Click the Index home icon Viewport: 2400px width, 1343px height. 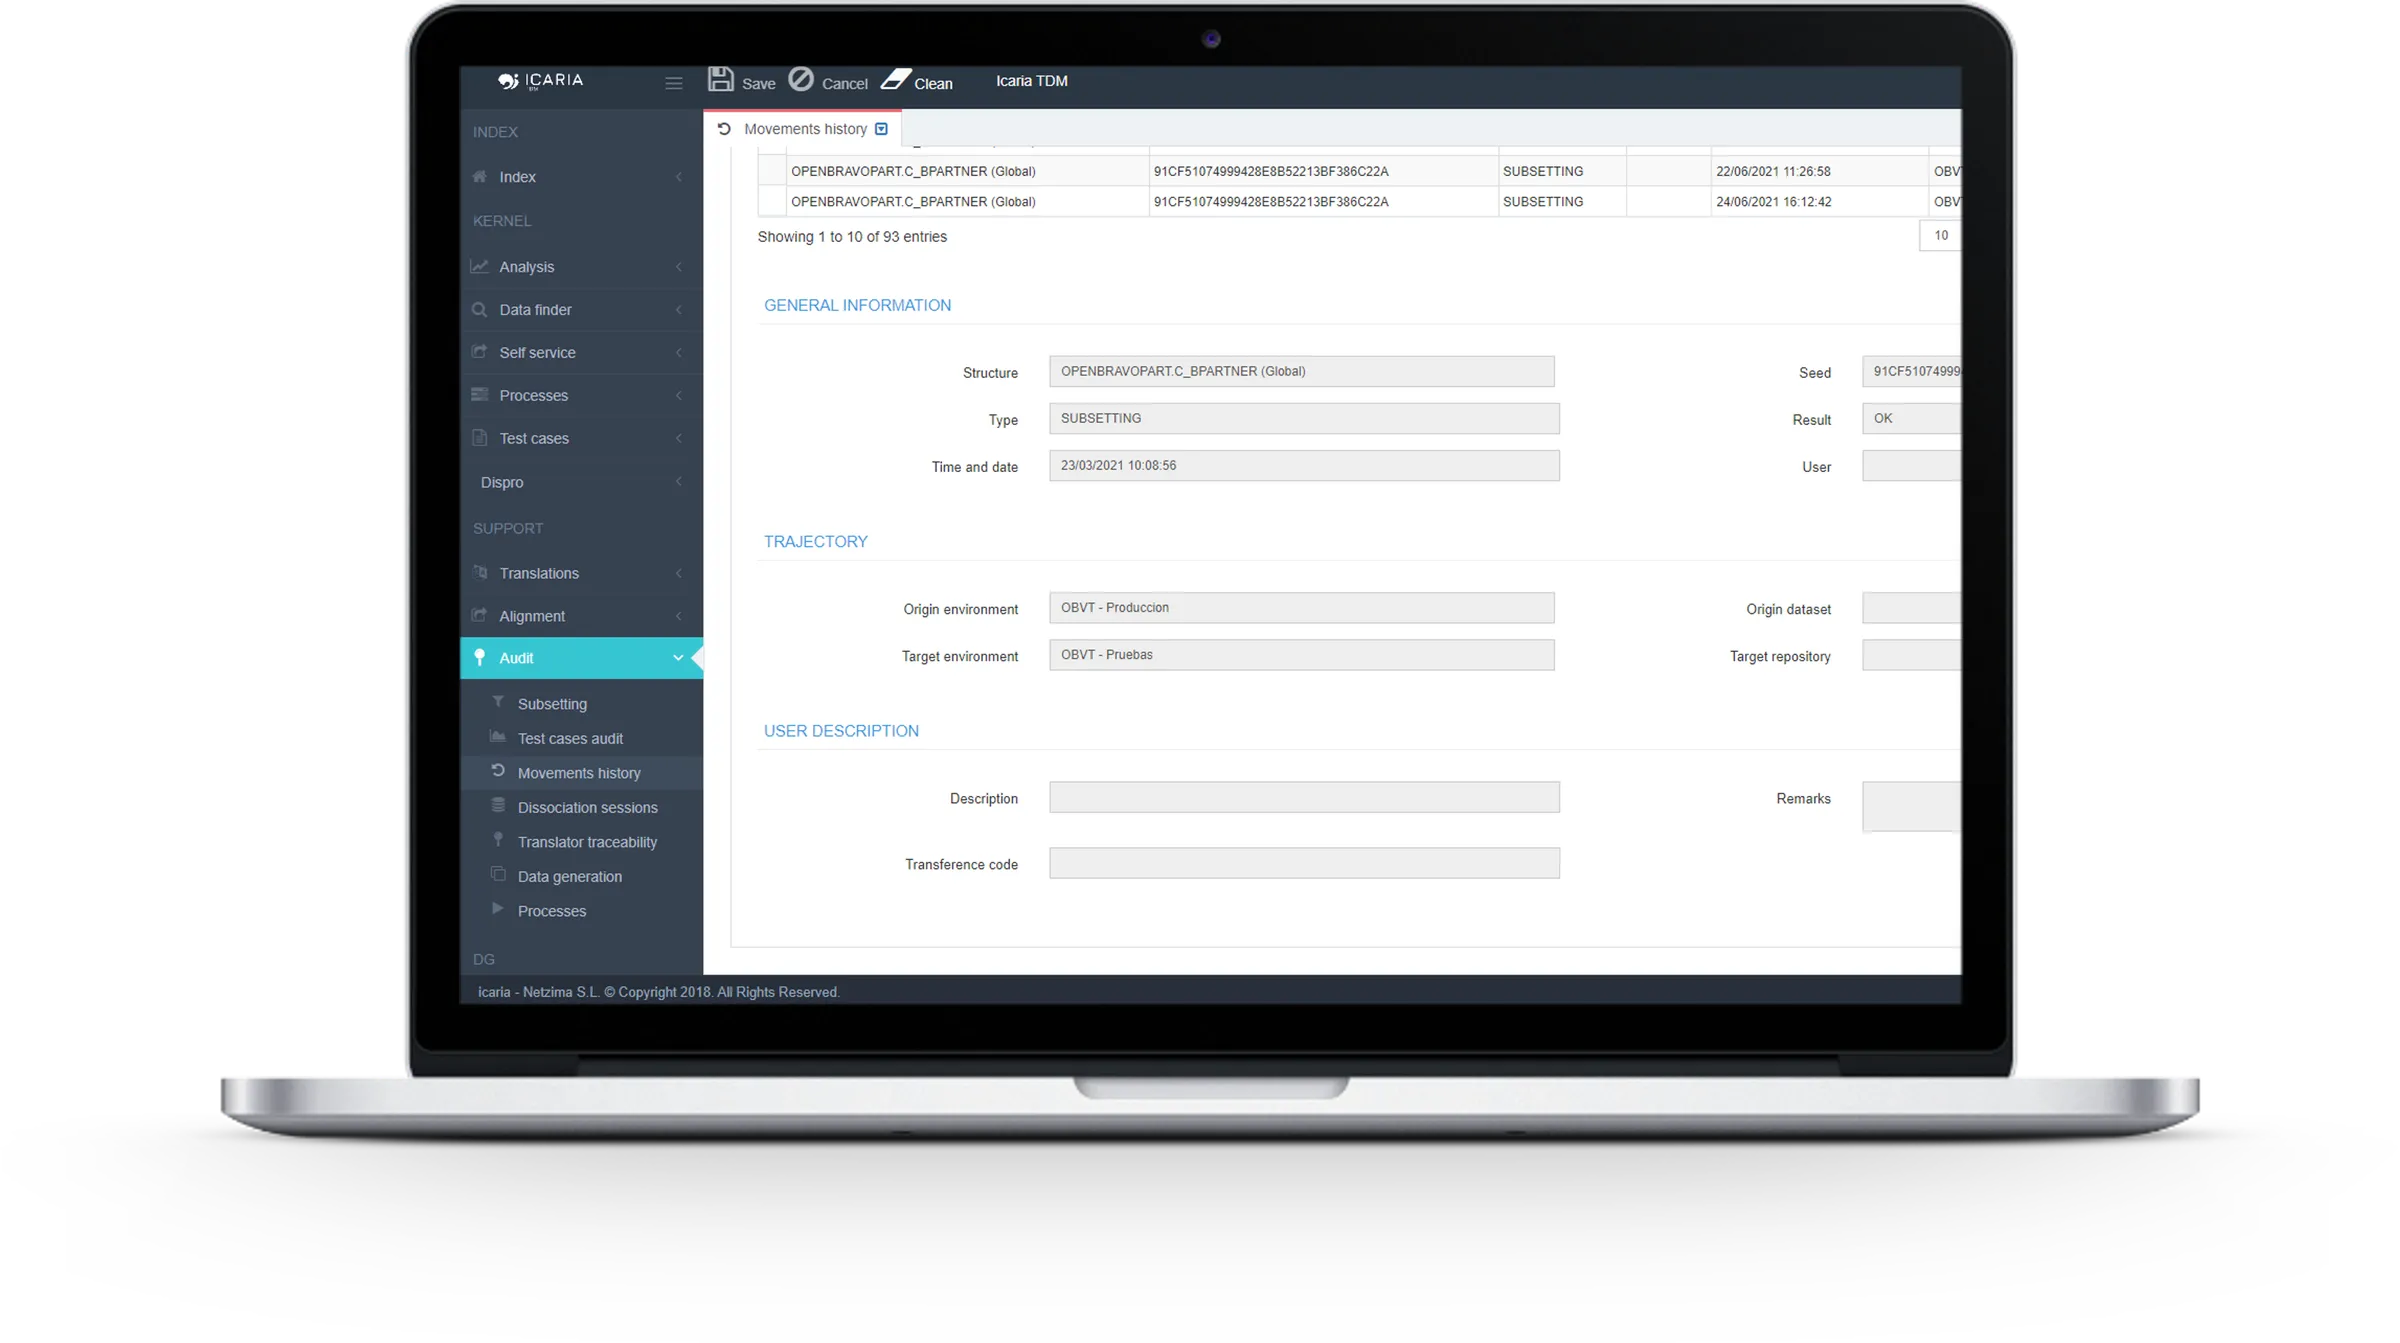tap(480, 177)
